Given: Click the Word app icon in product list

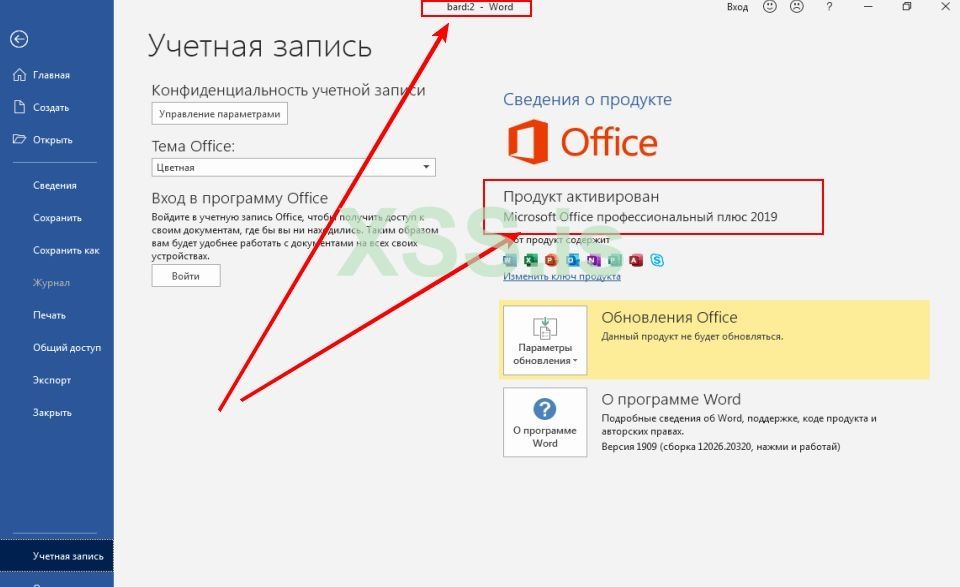Looking at the screenshot, I should (509, 260).
